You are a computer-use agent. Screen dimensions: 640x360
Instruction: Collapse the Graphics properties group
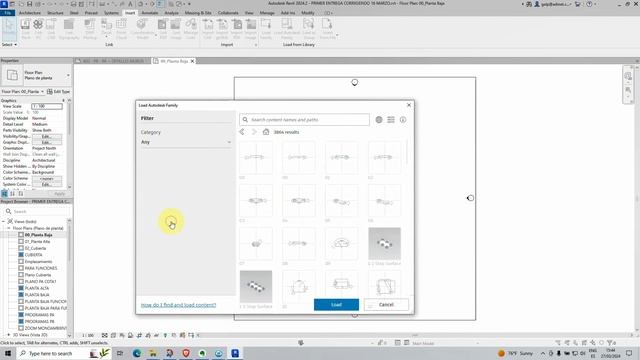(63, 100)
